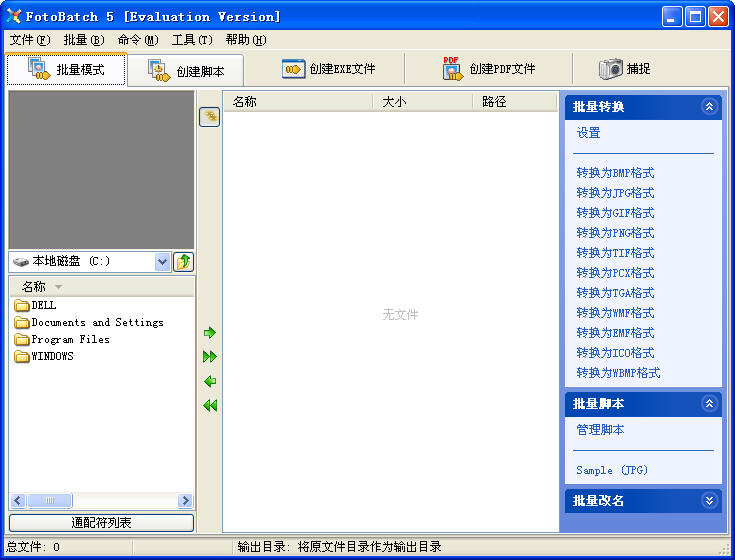Click 总文件: 0 status bar text
735x560 pixels.
coord(33,547)
